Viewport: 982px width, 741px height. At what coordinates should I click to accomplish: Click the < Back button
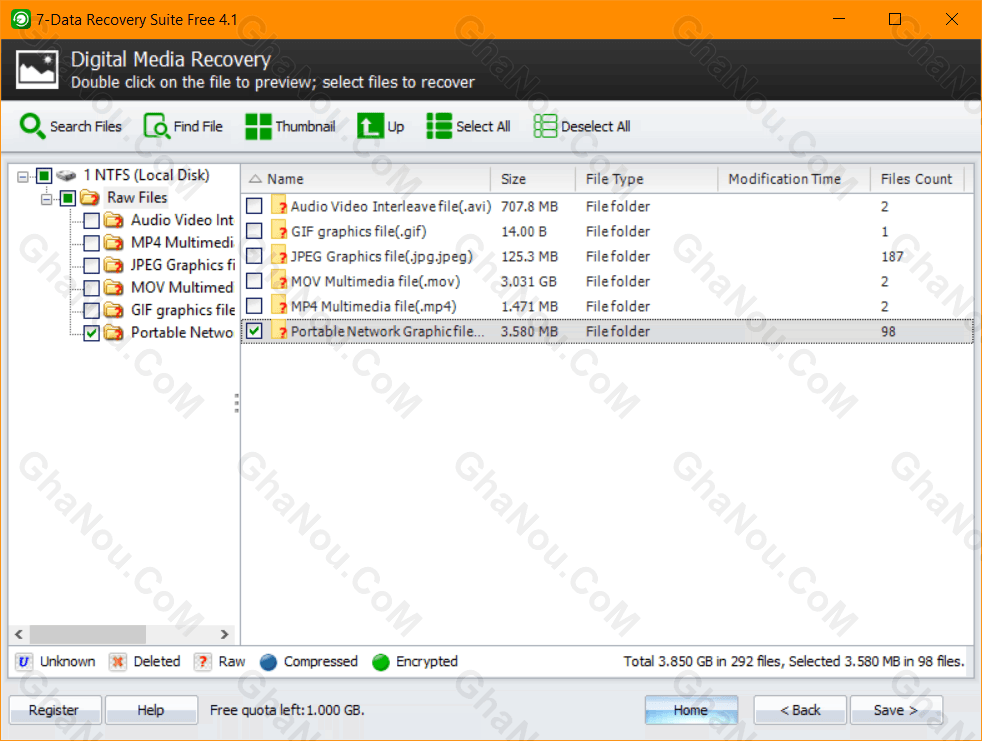(800, 710)
